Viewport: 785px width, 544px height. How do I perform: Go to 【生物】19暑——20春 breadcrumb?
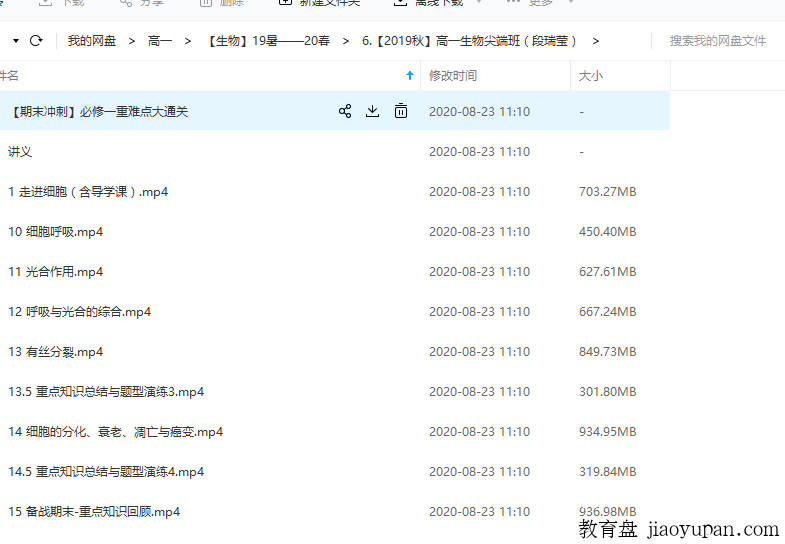pyautogui.click(x=268, y=41)
